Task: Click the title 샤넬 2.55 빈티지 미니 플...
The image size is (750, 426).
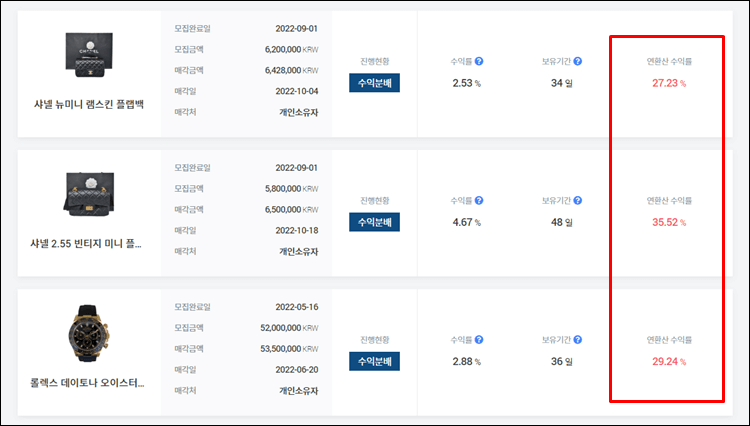Action: [x=86, y=244]
